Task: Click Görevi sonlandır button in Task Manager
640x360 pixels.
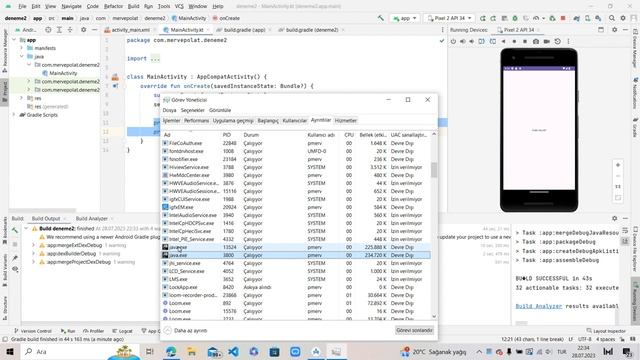Action: coord(414,330)
